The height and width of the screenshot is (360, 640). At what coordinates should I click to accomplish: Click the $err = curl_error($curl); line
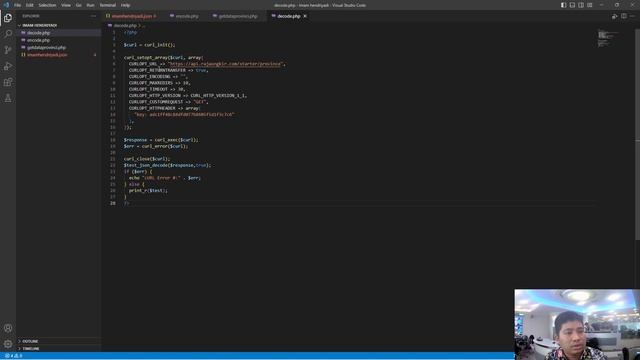coord(156,146)
